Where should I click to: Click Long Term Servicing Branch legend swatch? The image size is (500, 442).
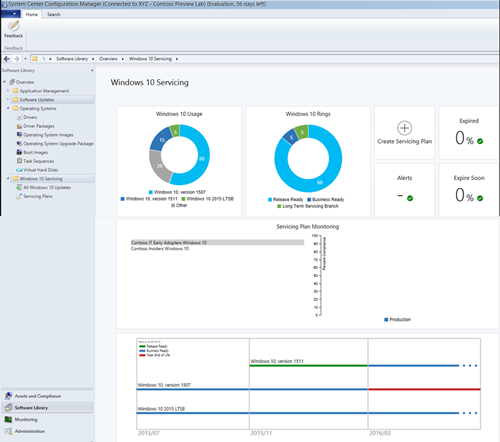[279, 206]
